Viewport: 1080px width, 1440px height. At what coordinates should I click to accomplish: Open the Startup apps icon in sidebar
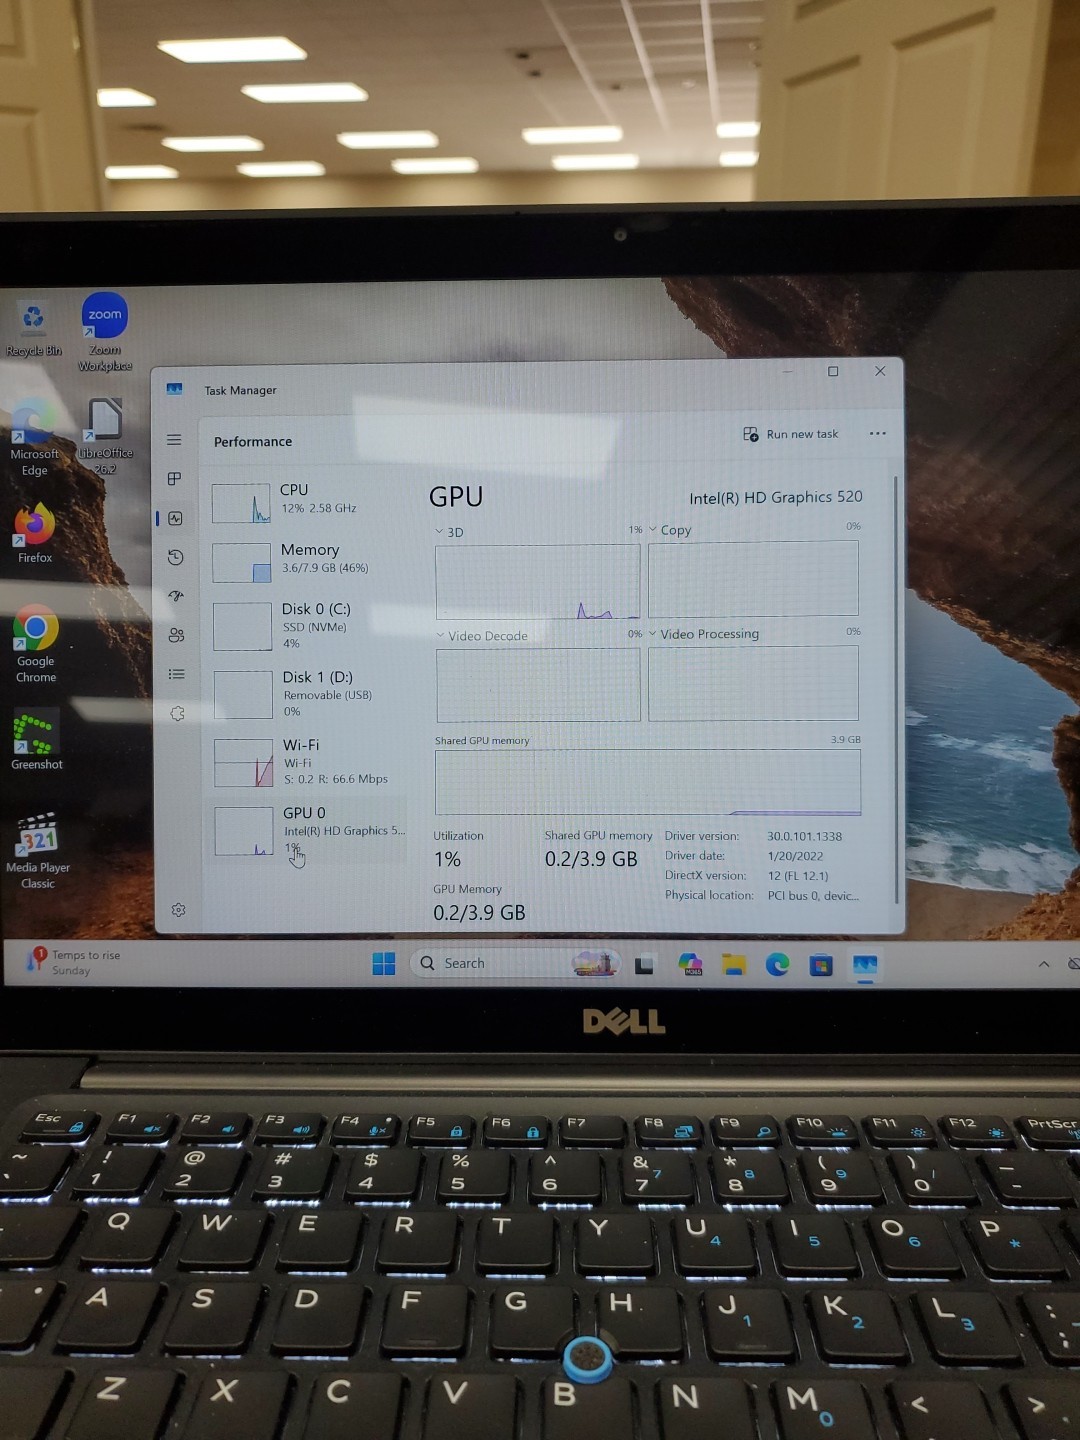(176, 596)
